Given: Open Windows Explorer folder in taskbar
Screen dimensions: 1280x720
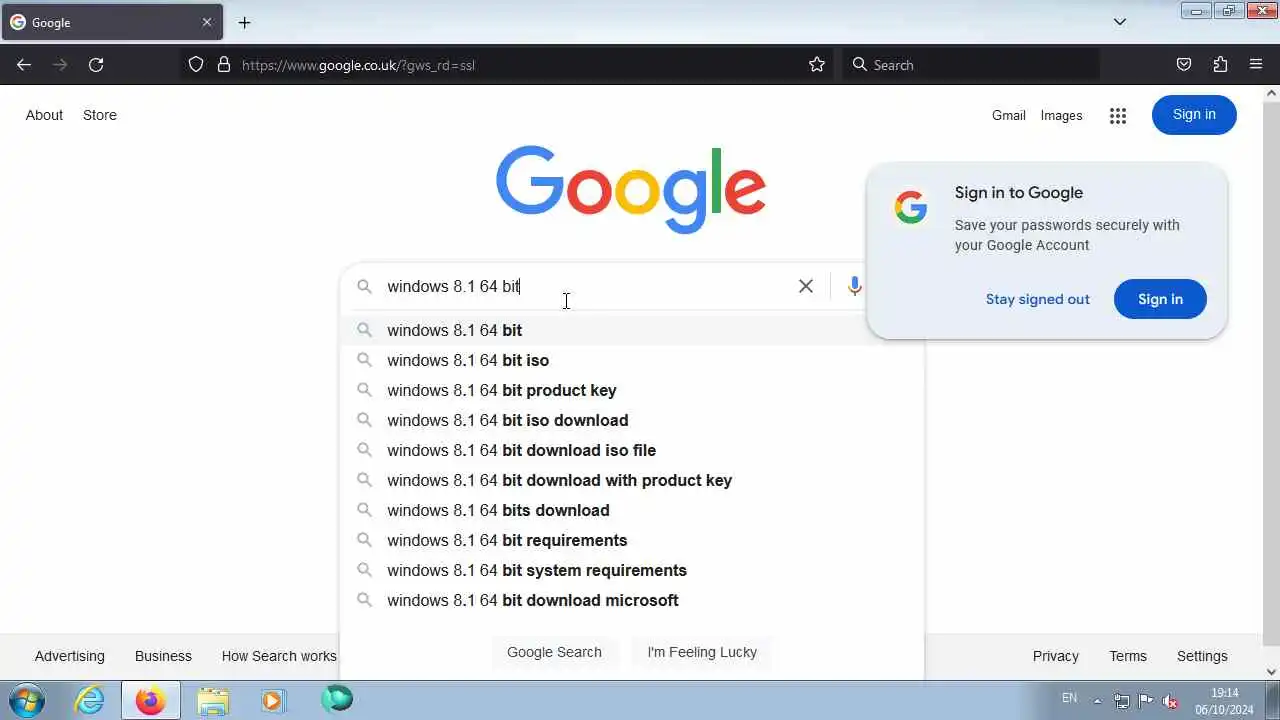Looking at the screenshot, I should [212, 700].
